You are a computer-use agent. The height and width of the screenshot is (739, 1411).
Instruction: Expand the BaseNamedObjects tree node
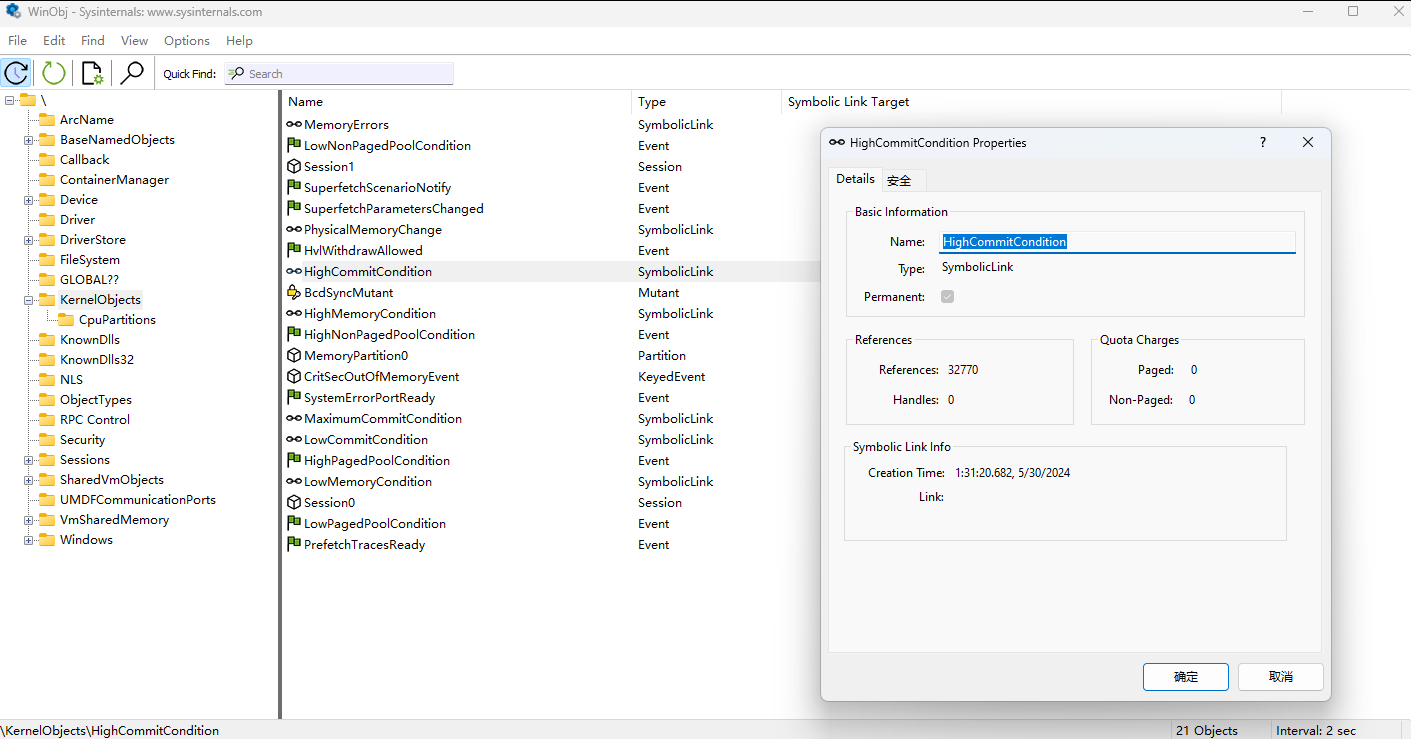[29, 140]
